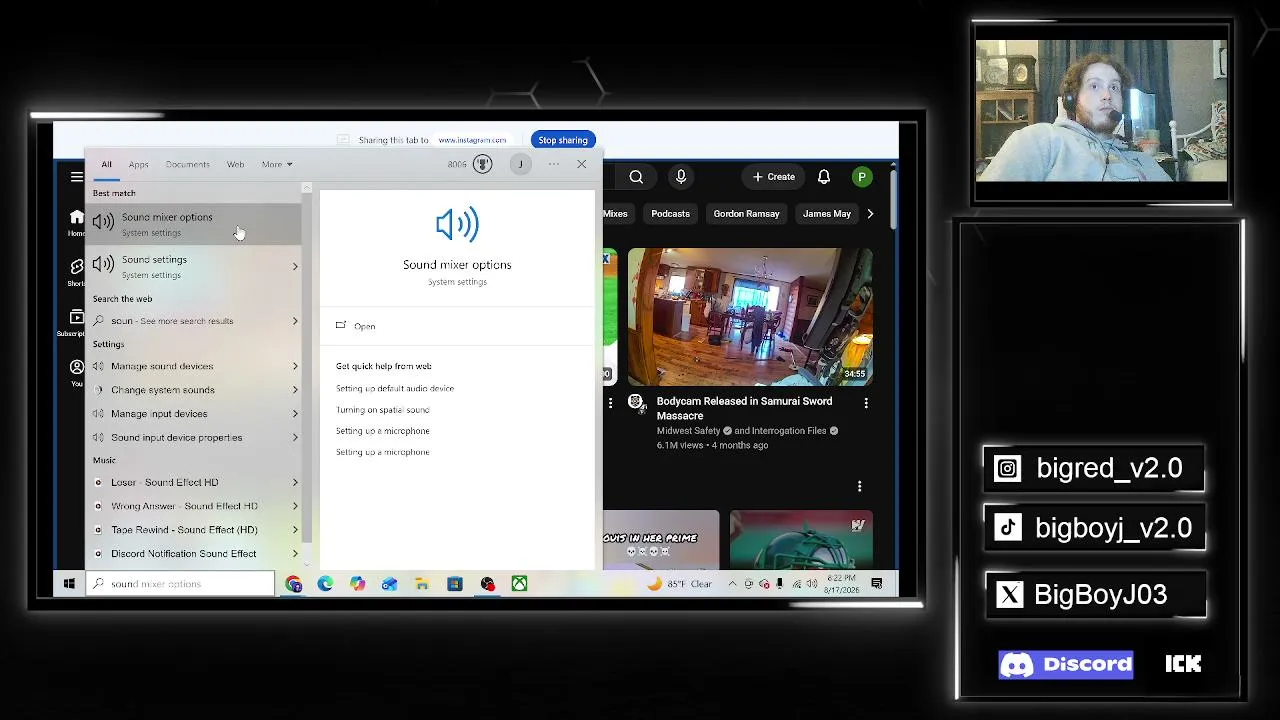Open Microsoft Store from the taskbar
The image size is (1280, 720).
click(455, 584)
